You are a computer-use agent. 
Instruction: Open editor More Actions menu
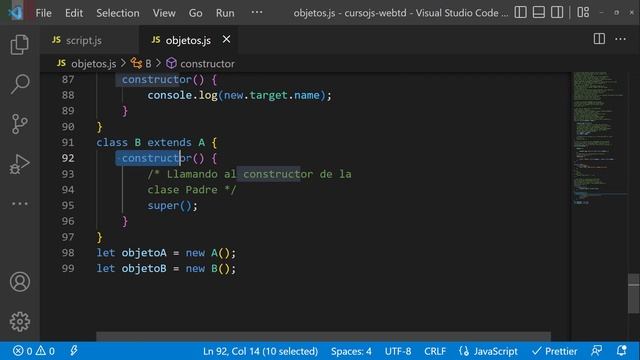[x=620, y=39]
